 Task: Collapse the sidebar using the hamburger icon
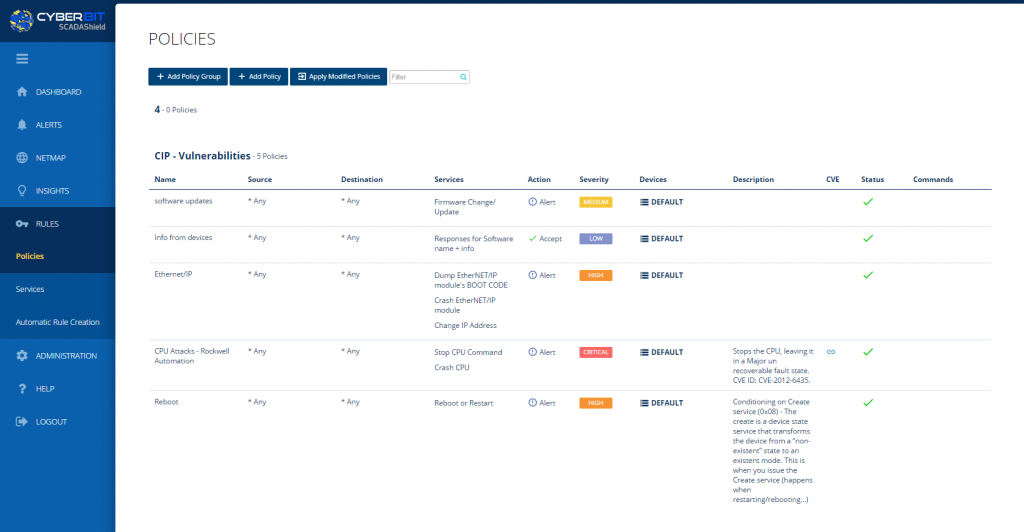pos(21,59)
